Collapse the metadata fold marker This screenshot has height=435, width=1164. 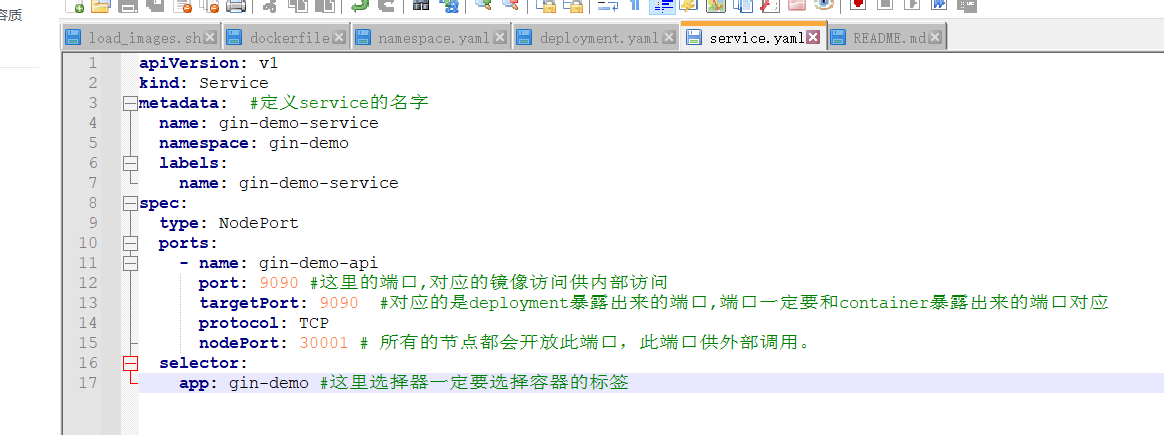pos(131,102)
